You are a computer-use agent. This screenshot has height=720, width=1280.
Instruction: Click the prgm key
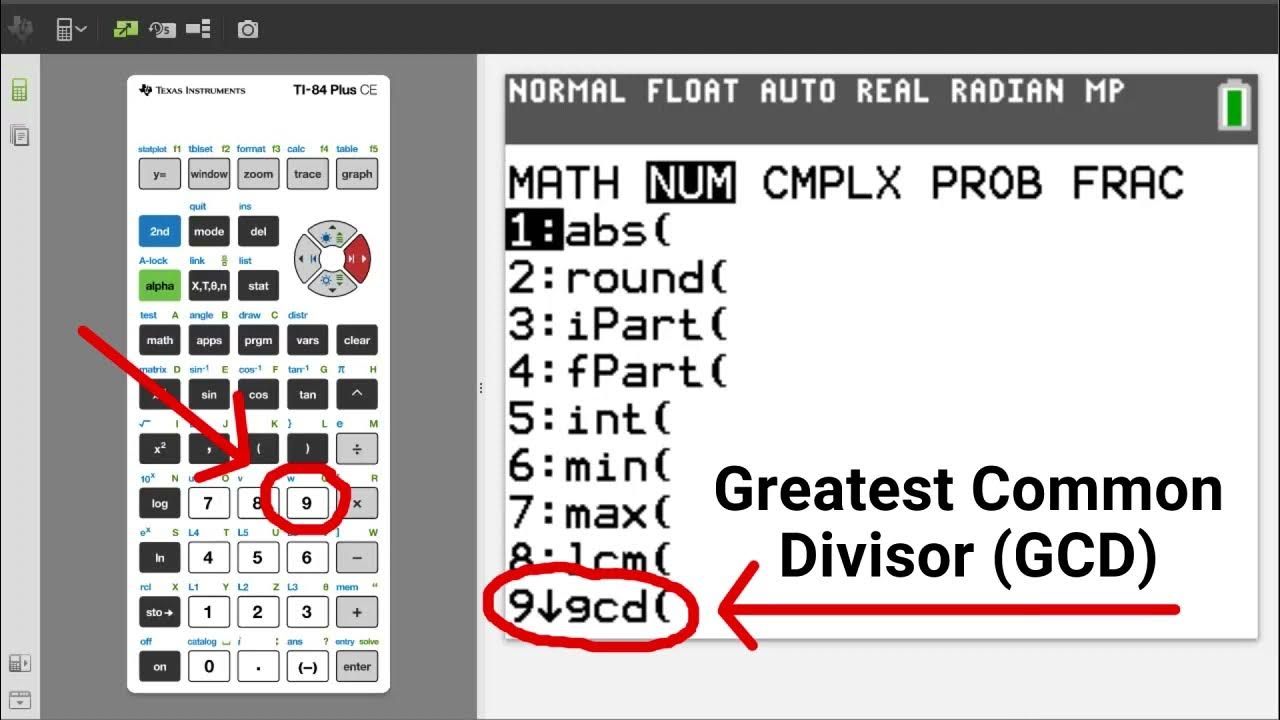tap(258, 340)
